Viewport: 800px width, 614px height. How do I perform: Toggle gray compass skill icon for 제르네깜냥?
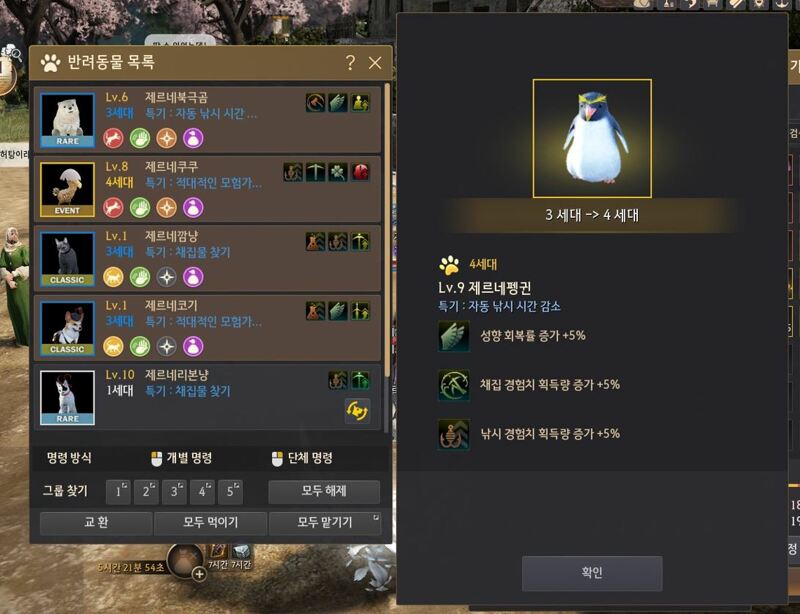click(166, 277)
